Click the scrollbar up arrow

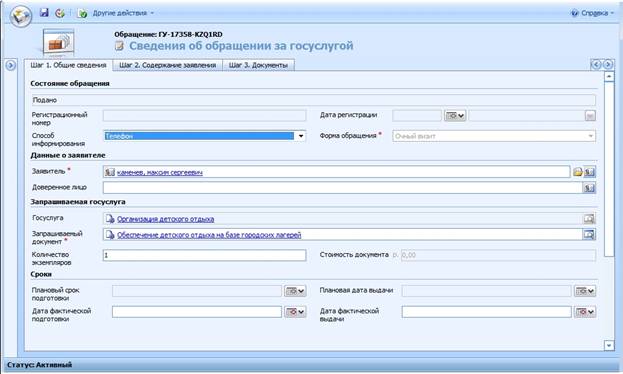(x=609, y=76)
